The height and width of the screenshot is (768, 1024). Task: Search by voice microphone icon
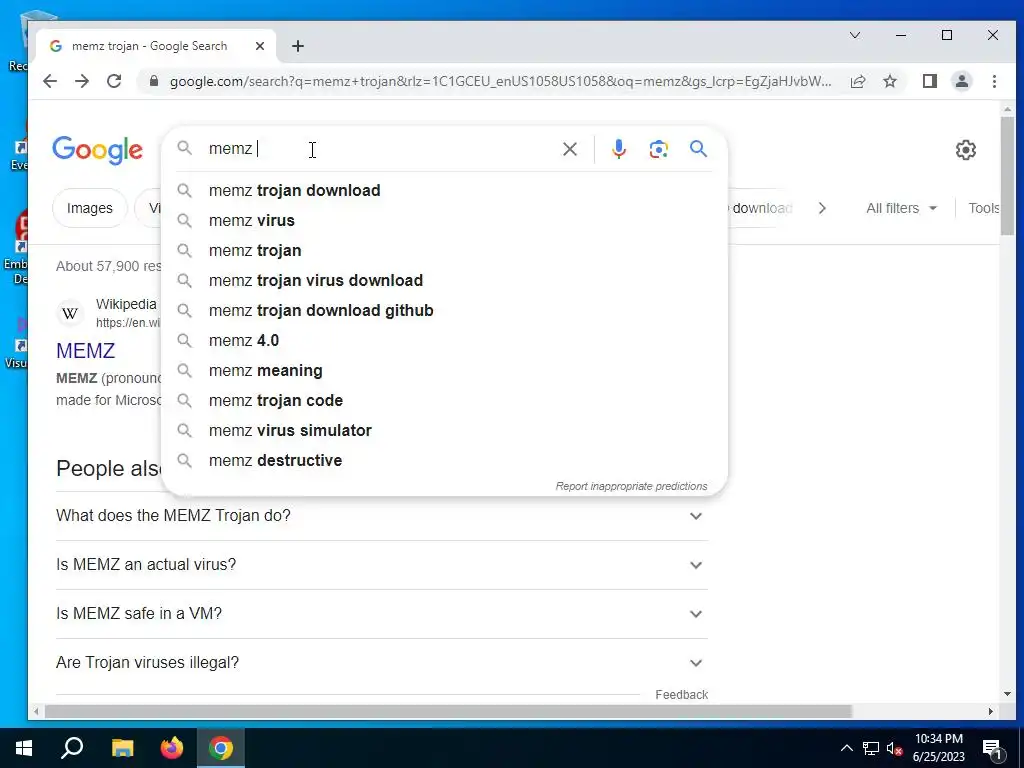click(618, 149)
